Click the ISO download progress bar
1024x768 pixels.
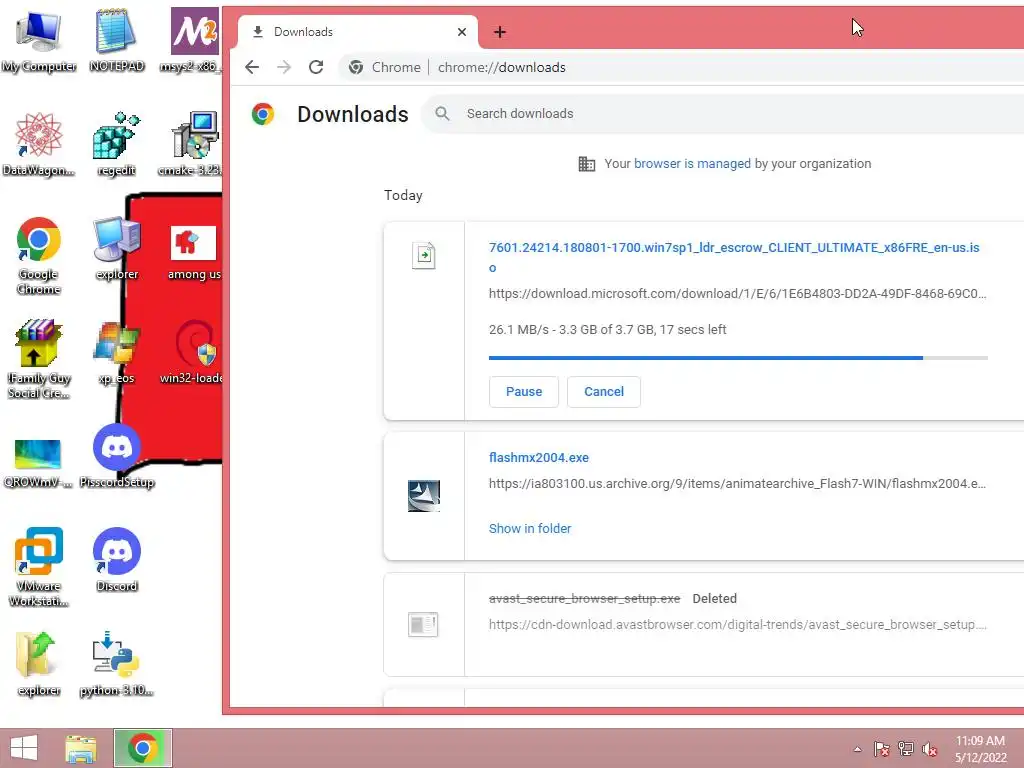pyautogui.click(x=738, y=358)
